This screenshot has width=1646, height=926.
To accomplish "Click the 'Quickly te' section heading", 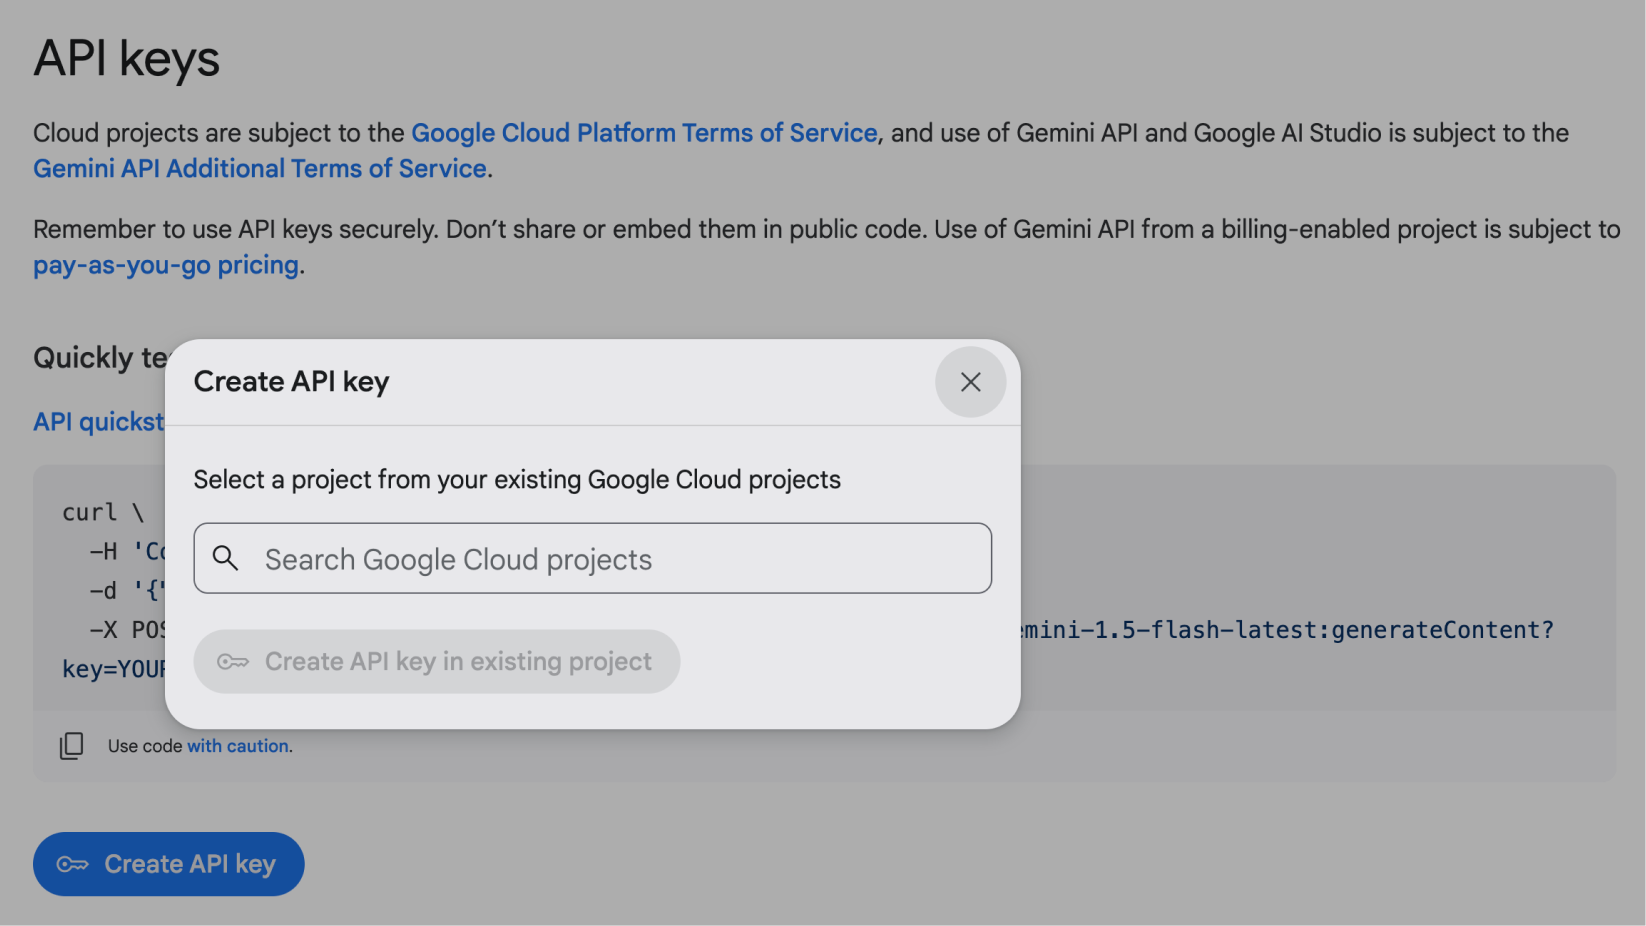I will click(x=99, y=358).
